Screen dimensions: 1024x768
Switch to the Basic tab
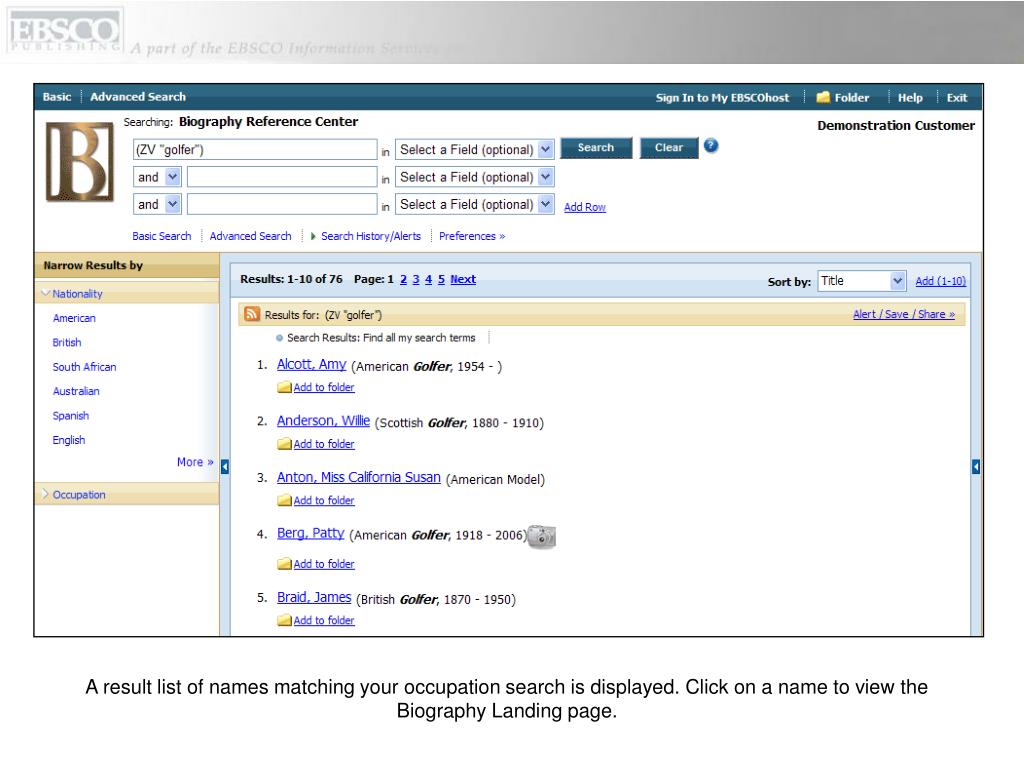57,97
